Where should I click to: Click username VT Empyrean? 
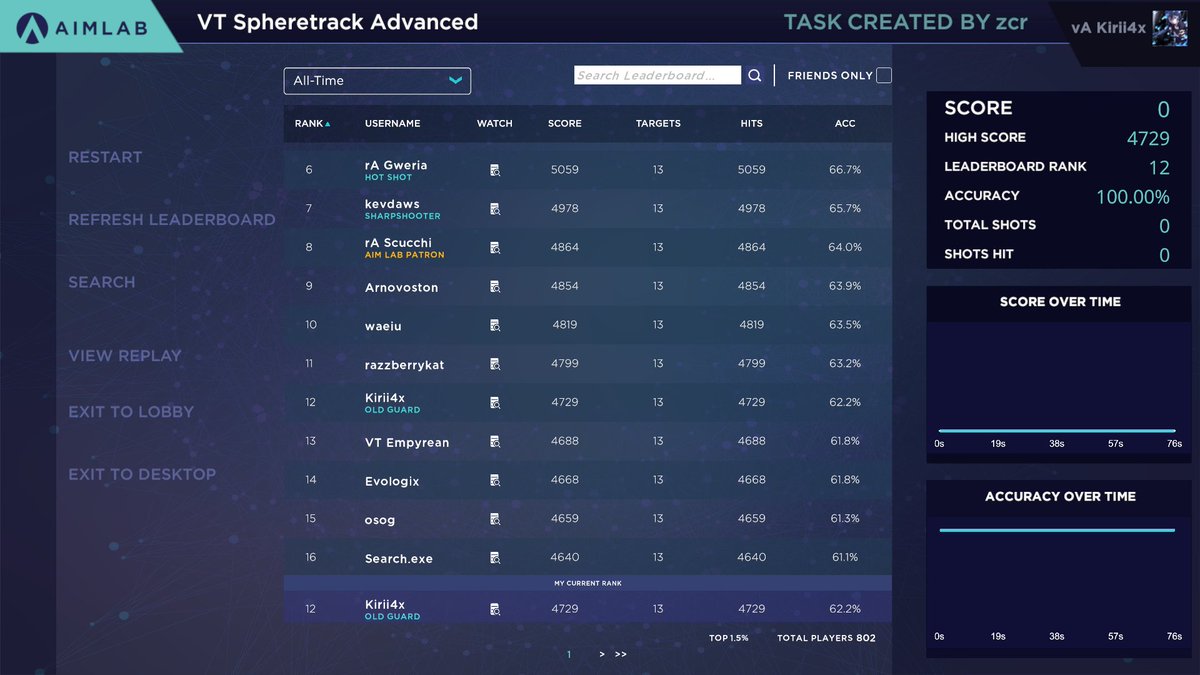[407, 442]
